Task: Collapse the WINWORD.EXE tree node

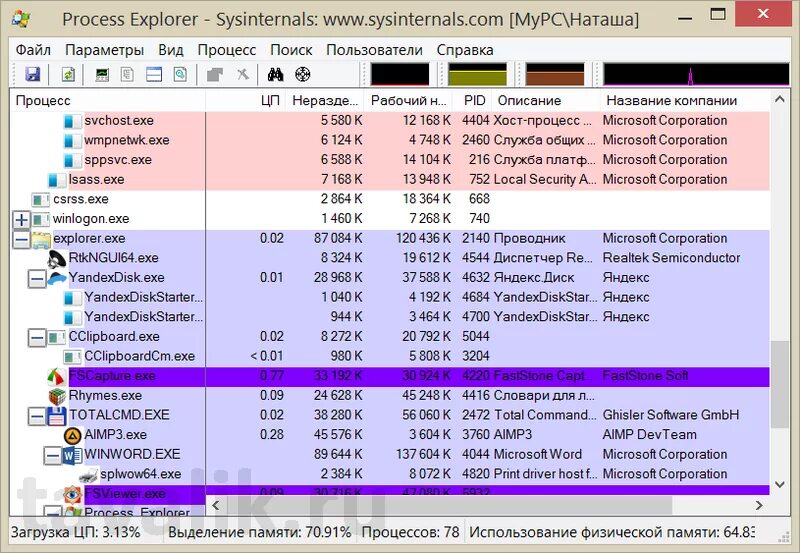Action: [x=52, y=455]
